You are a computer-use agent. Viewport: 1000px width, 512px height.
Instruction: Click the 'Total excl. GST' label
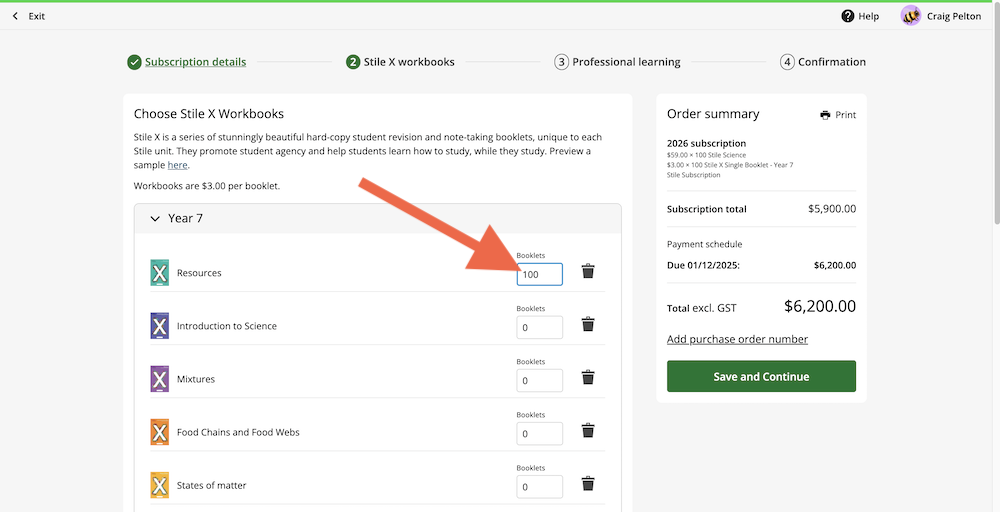pos(702,308)
